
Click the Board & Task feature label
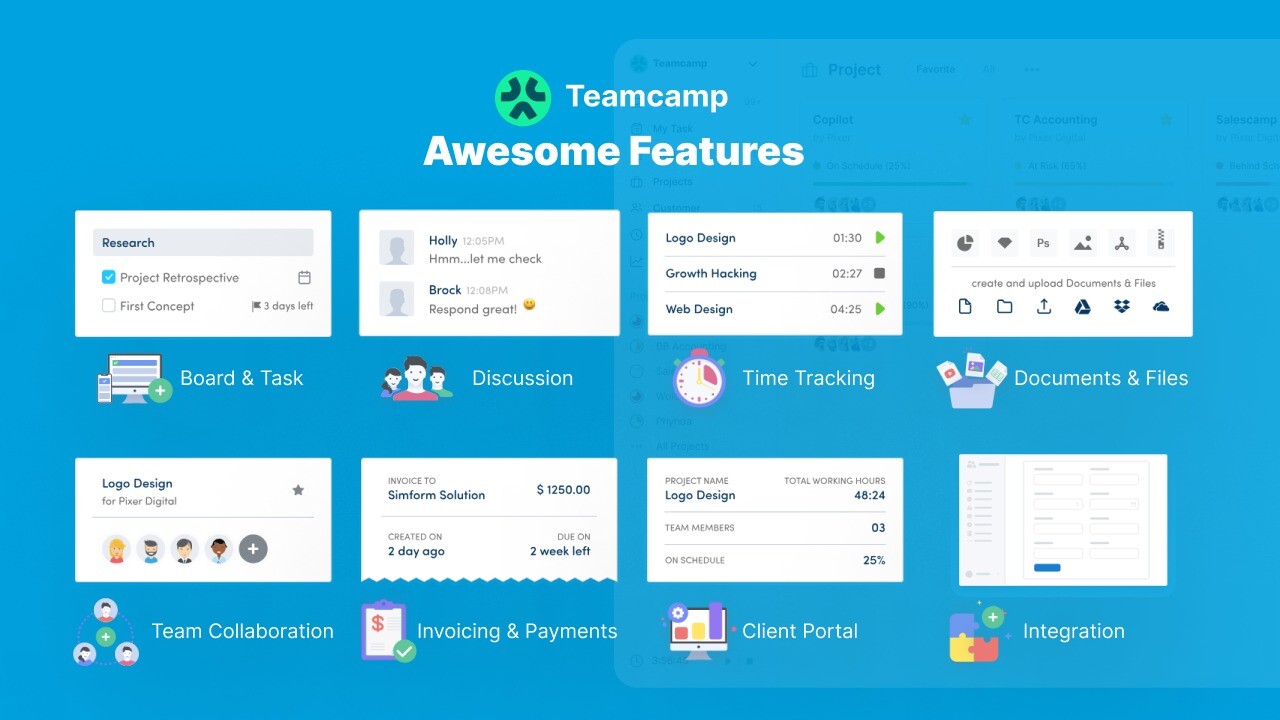(241, 378)
